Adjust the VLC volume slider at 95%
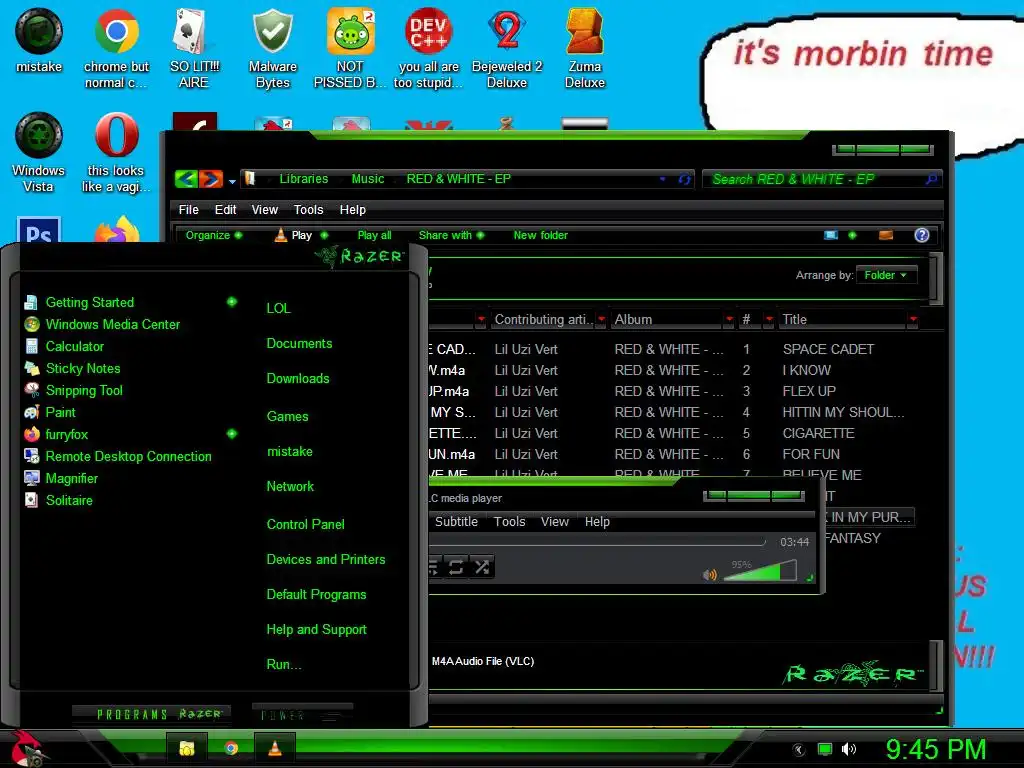Viewport: 1024px width, 768px height. tap(760, 571)
